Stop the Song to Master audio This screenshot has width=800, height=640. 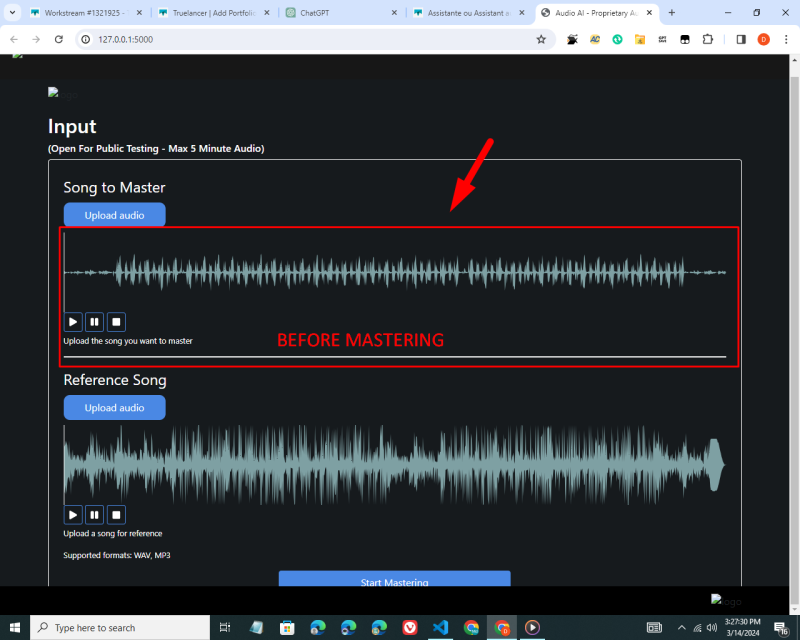click(116, 322)
